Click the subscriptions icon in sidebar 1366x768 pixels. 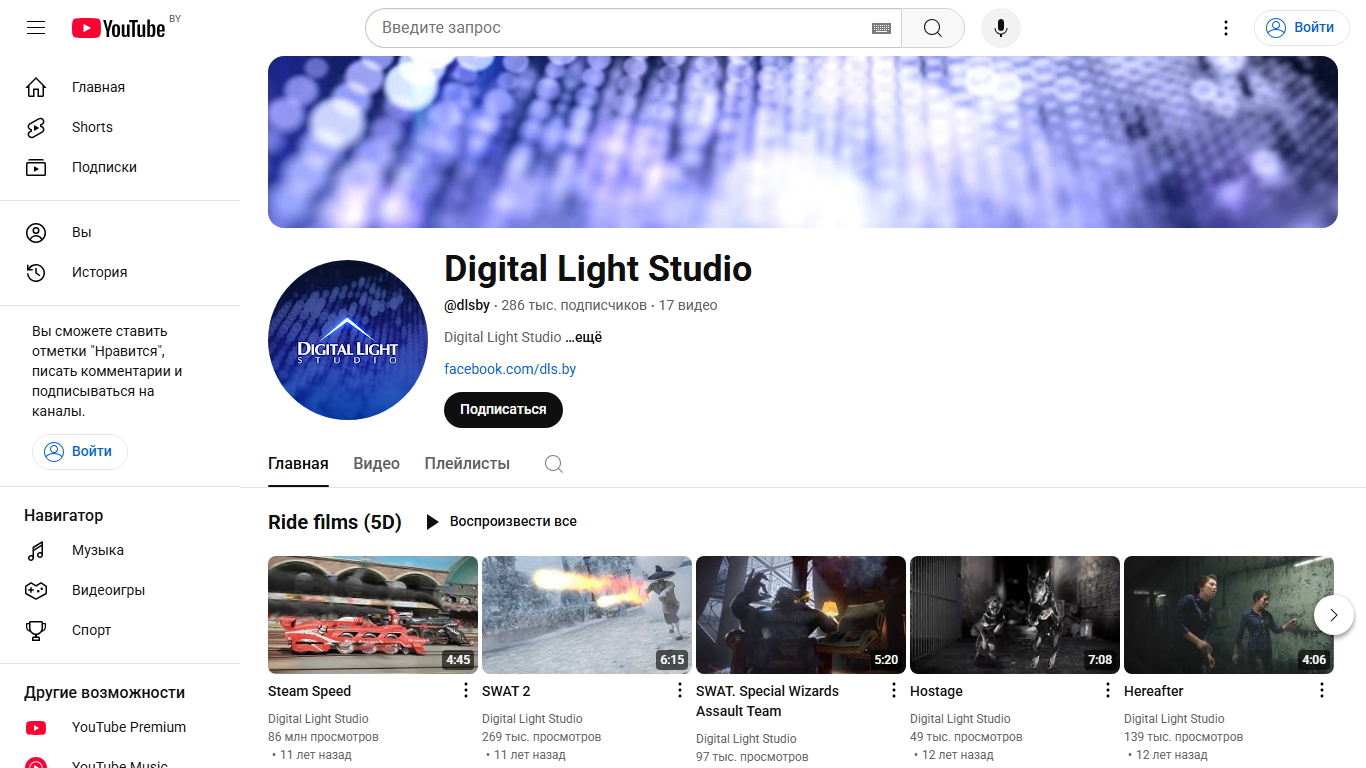pyautogui.click(x=36, y=167)
